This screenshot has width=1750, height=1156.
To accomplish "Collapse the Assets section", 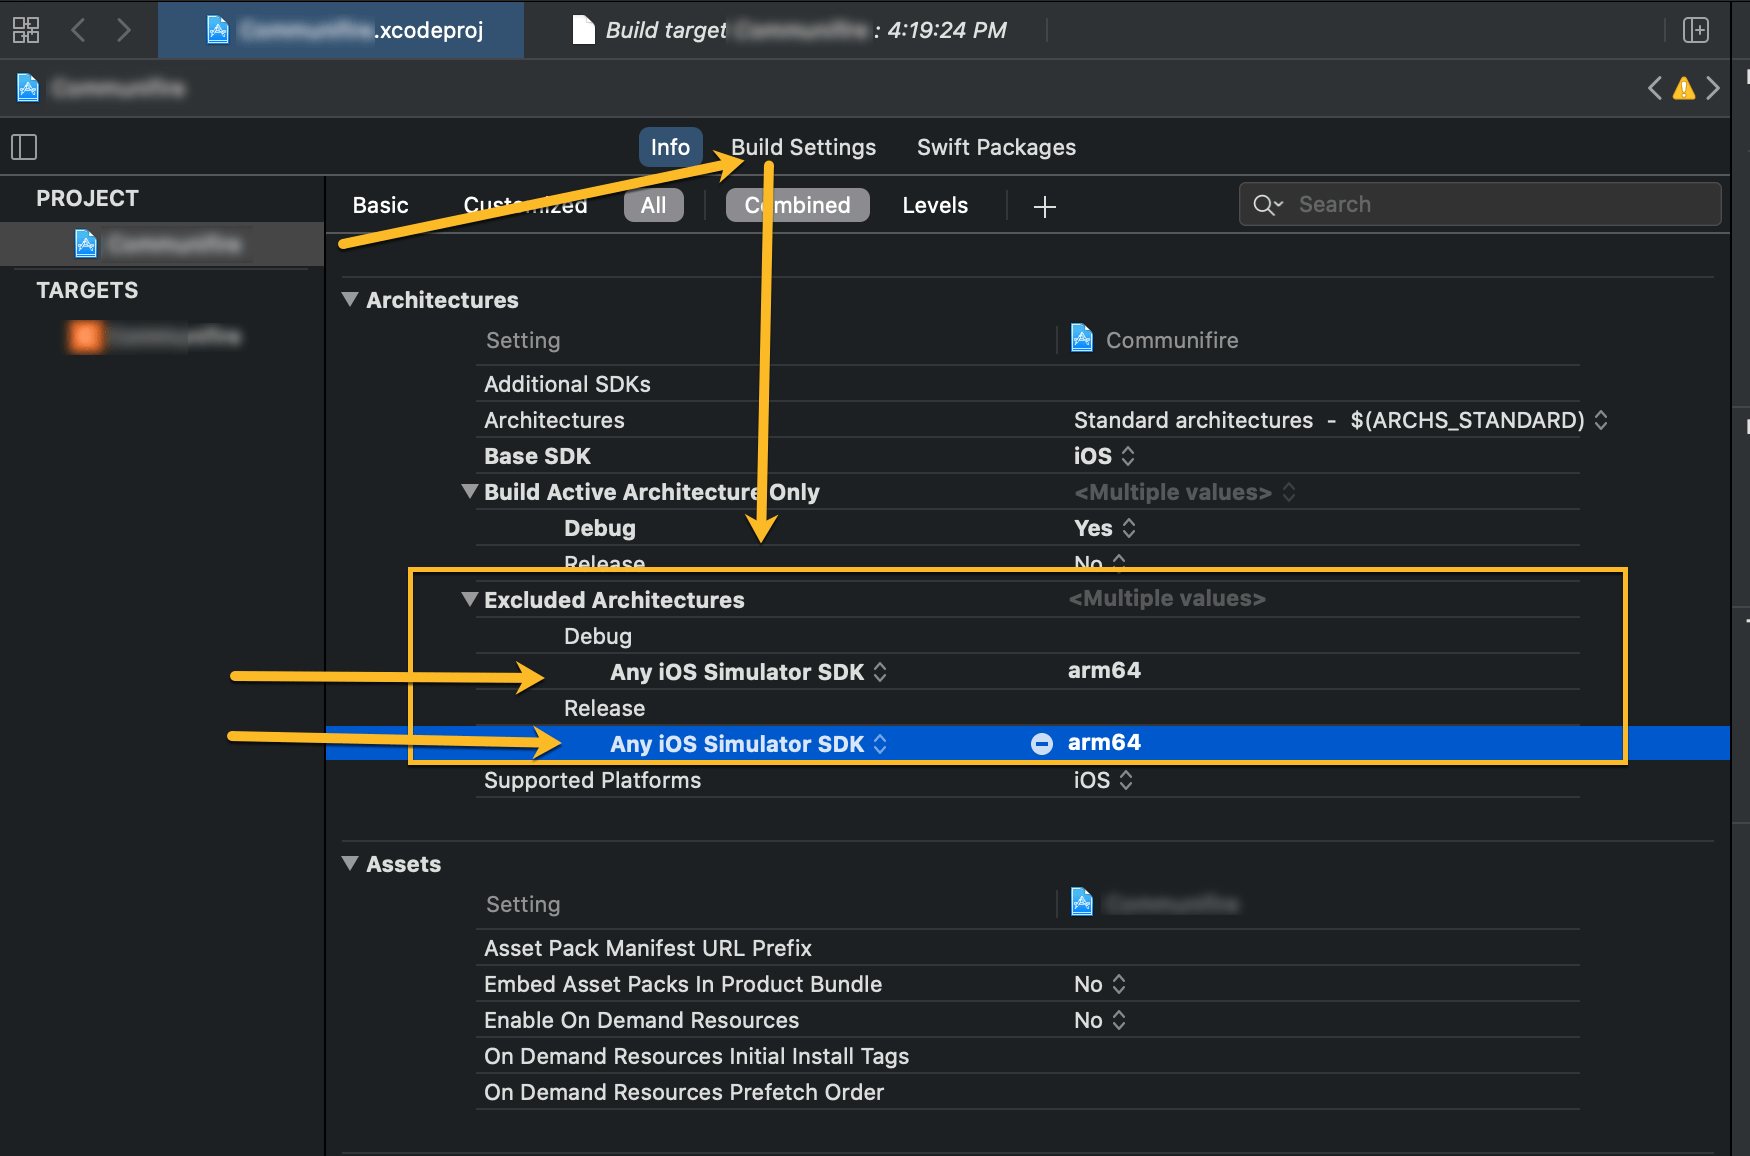I will (x=350, y=863).
